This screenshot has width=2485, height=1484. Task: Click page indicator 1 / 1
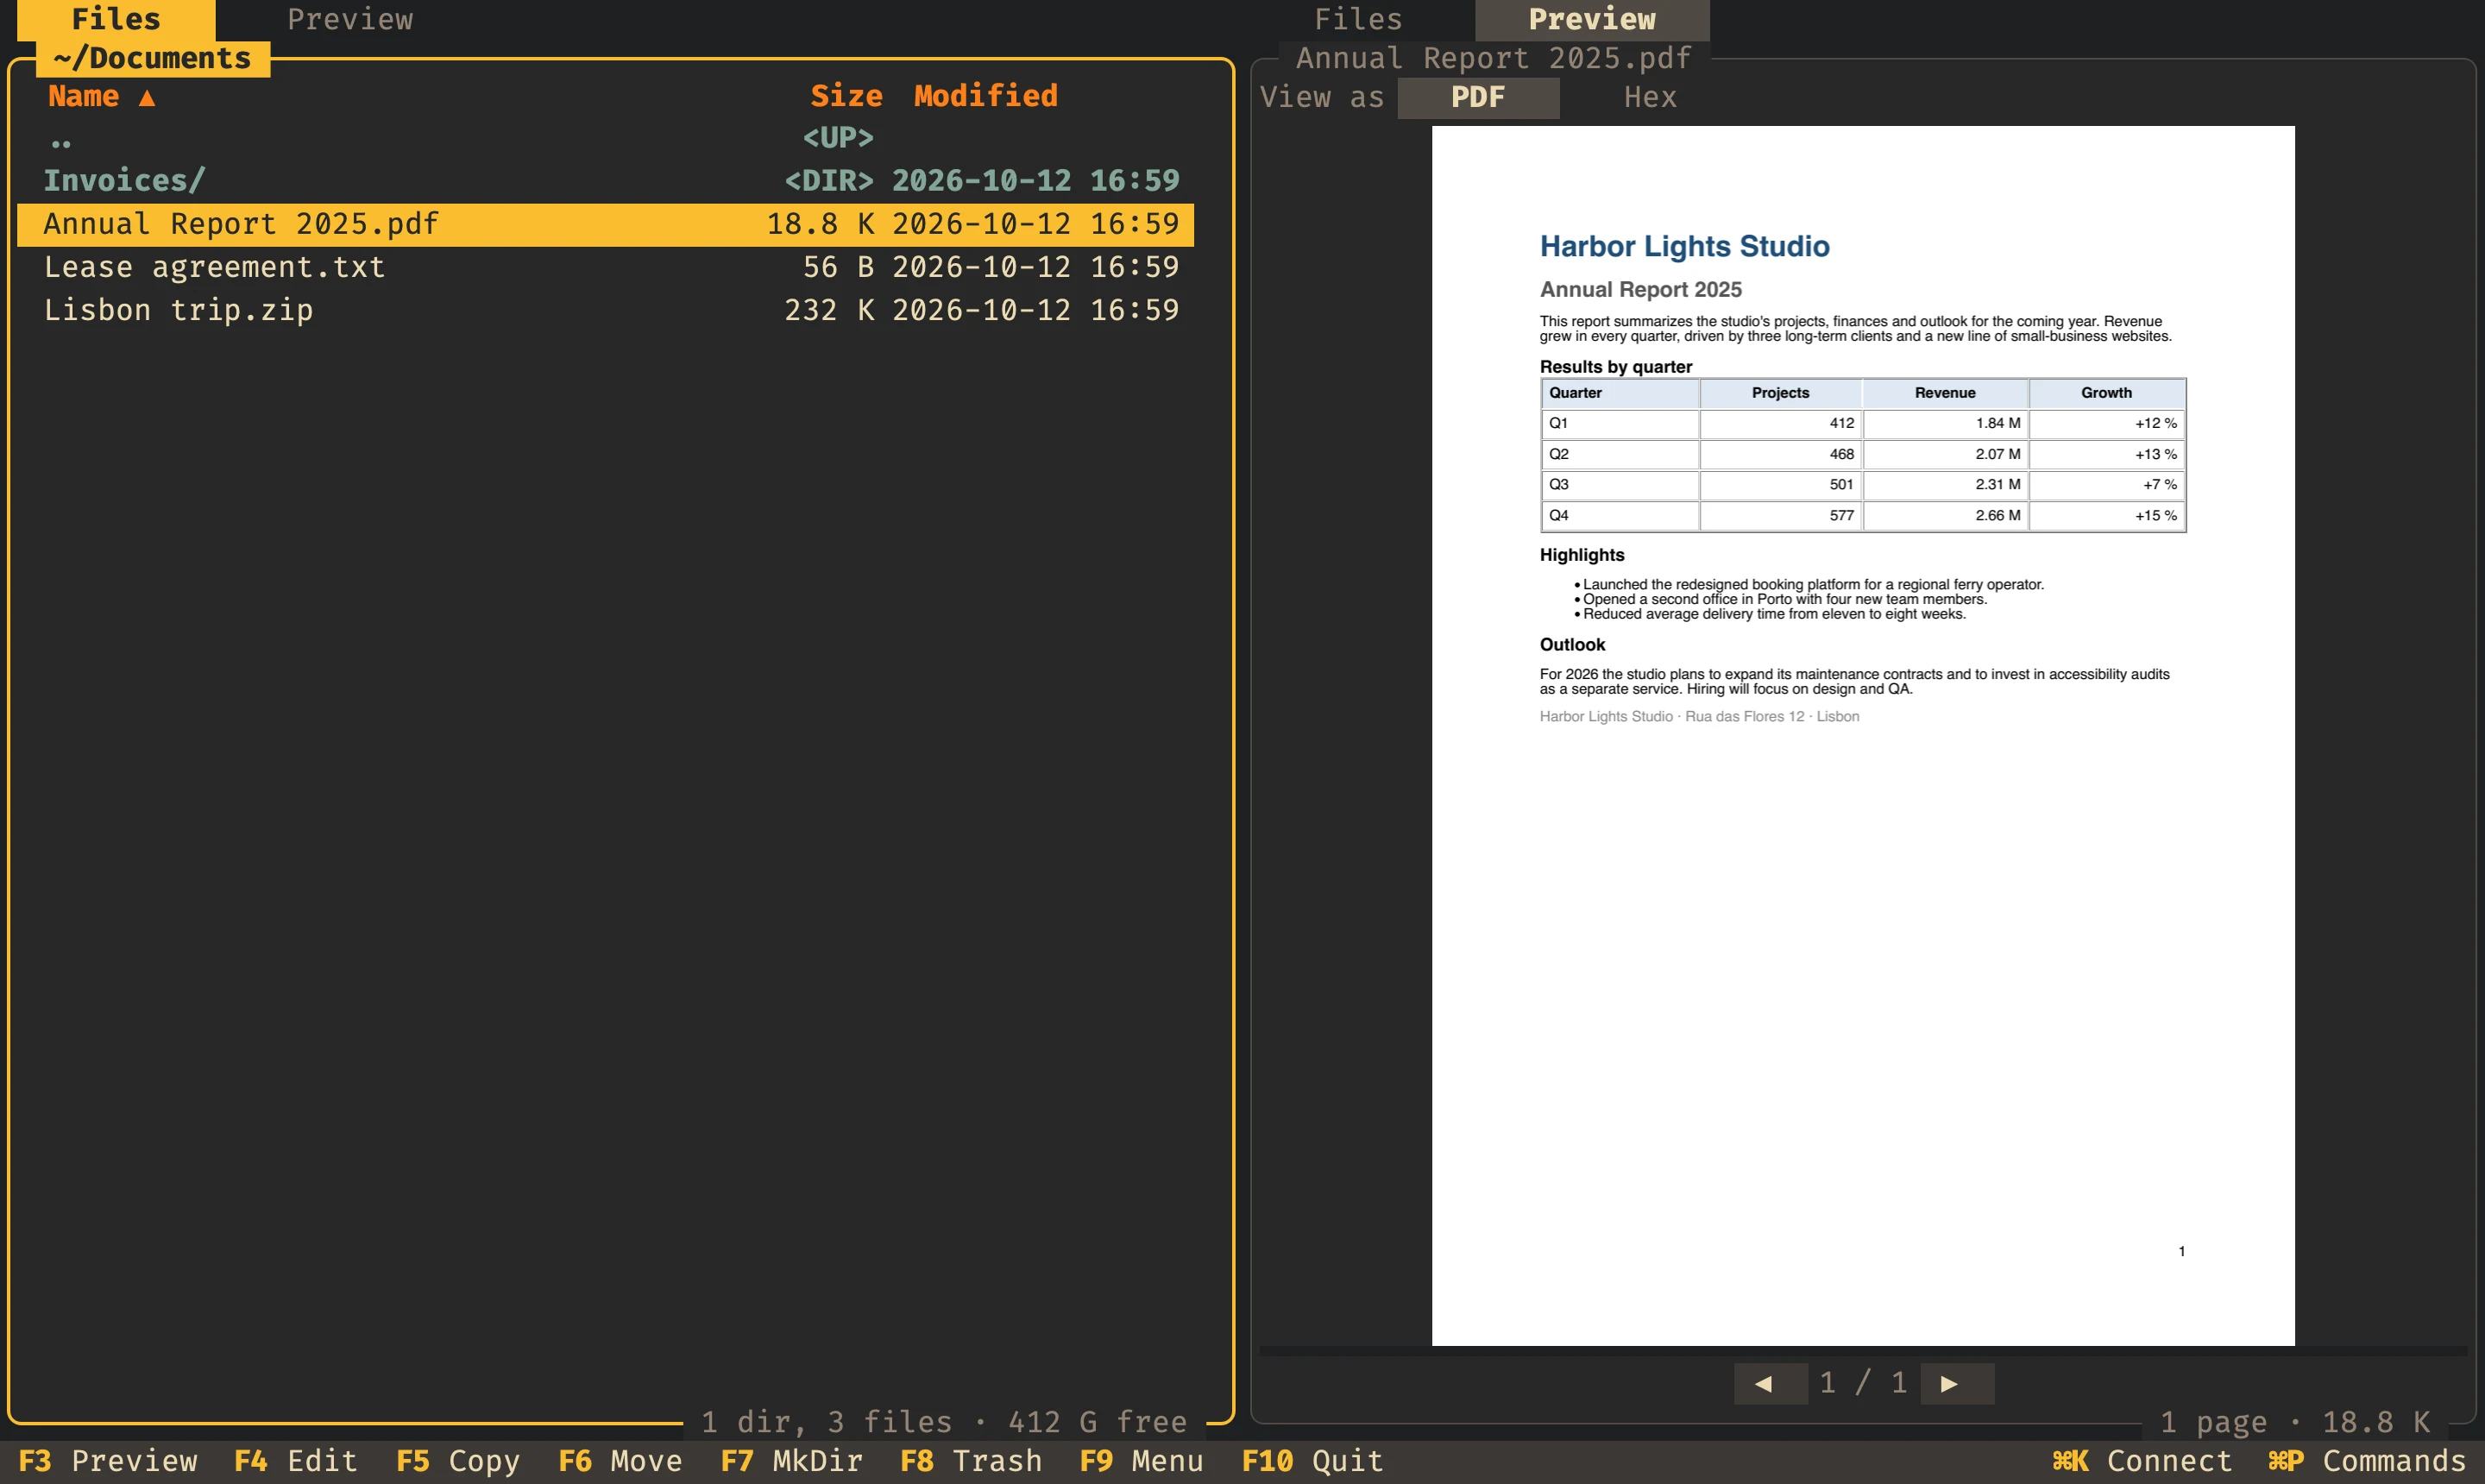pyautogui.click(x=1863, y=1383)
